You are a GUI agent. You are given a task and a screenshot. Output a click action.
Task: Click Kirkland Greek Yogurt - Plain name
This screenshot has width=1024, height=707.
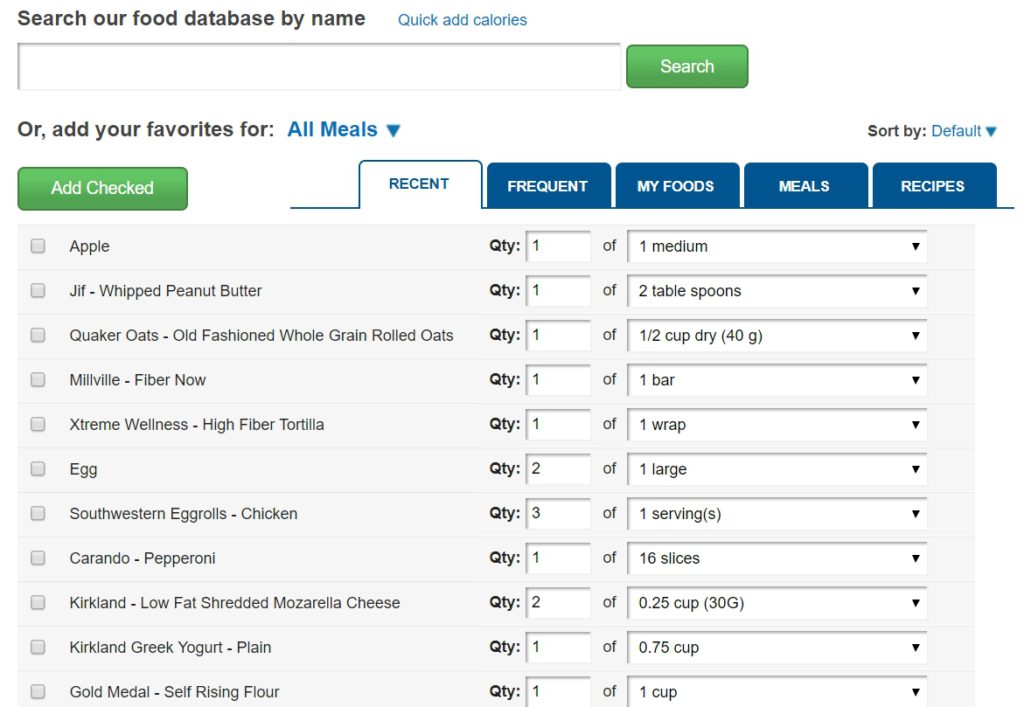point(170,648)
